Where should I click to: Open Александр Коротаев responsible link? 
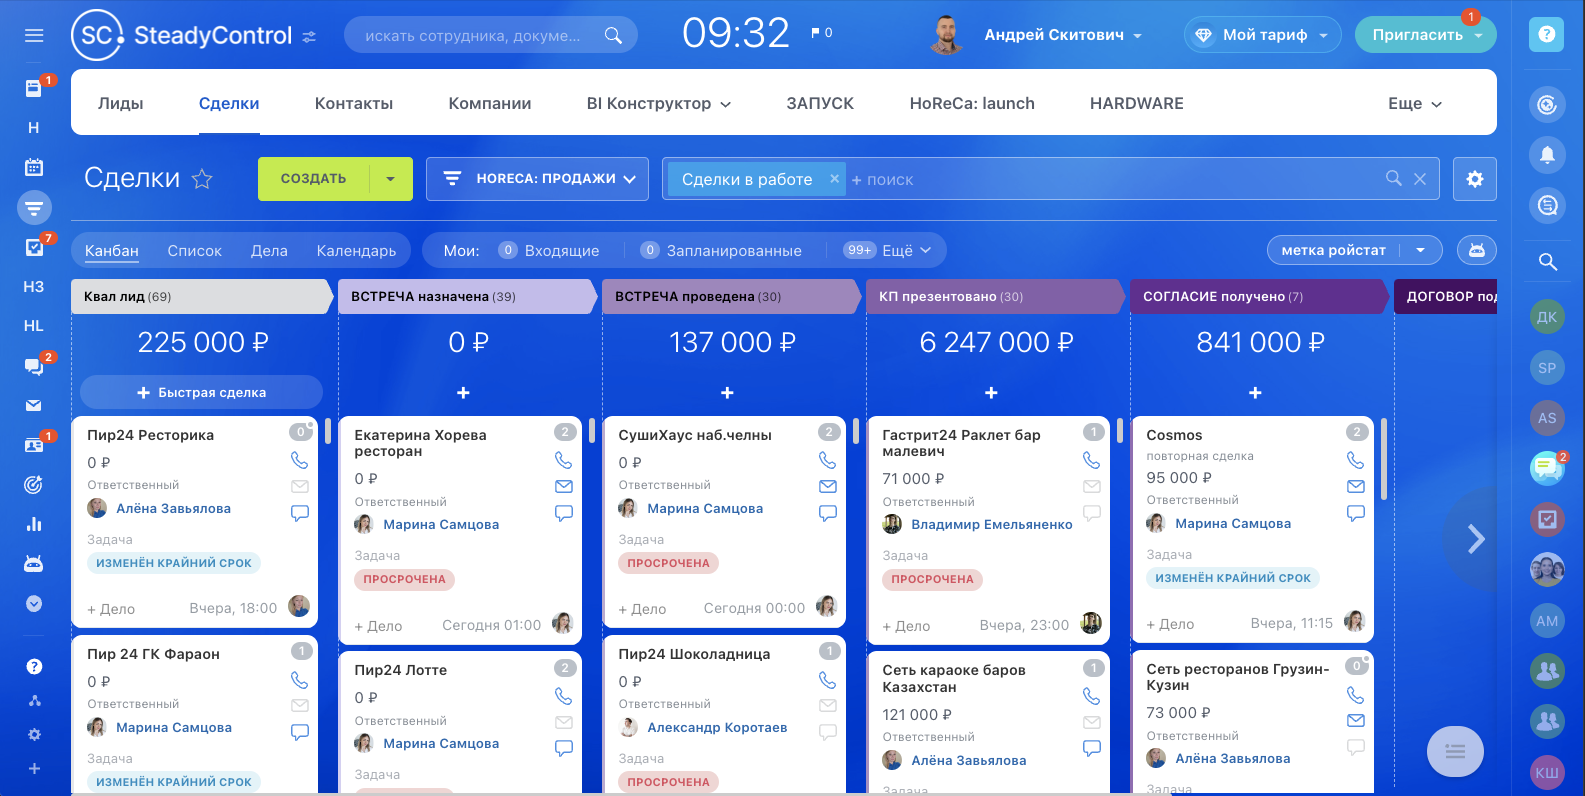coord(717,727)
